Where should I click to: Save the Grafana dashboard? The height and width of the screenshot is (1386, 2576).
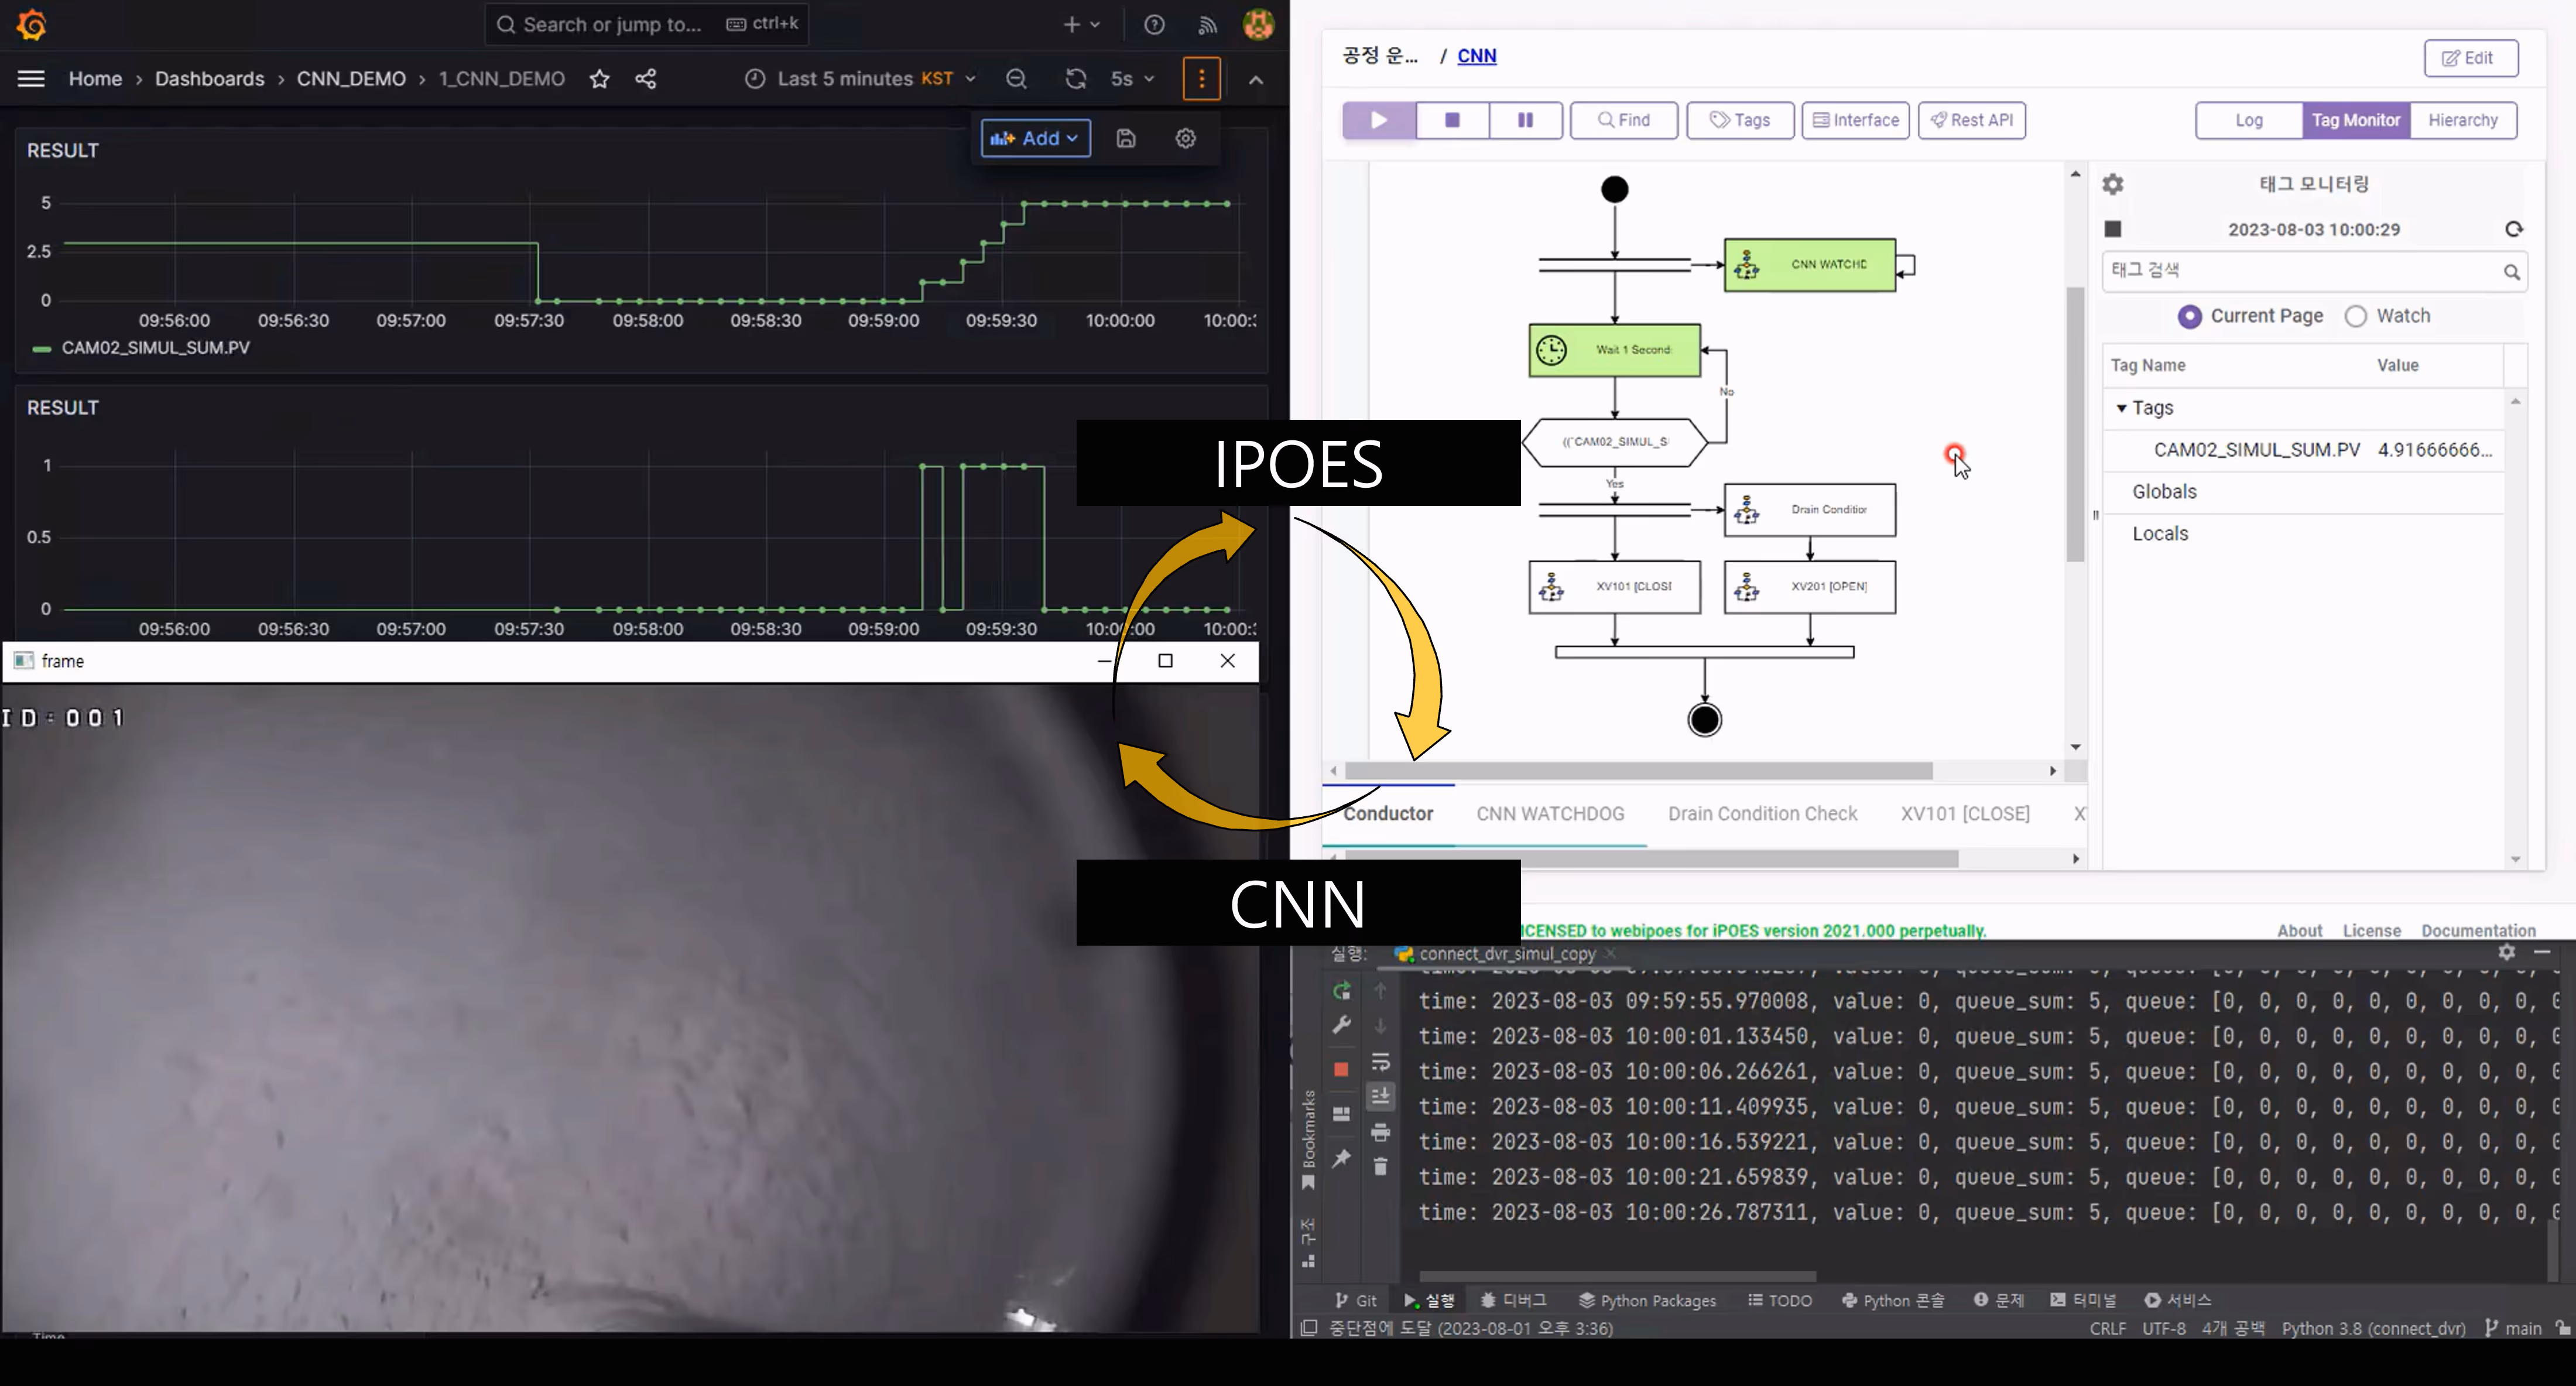(1126, 138)
